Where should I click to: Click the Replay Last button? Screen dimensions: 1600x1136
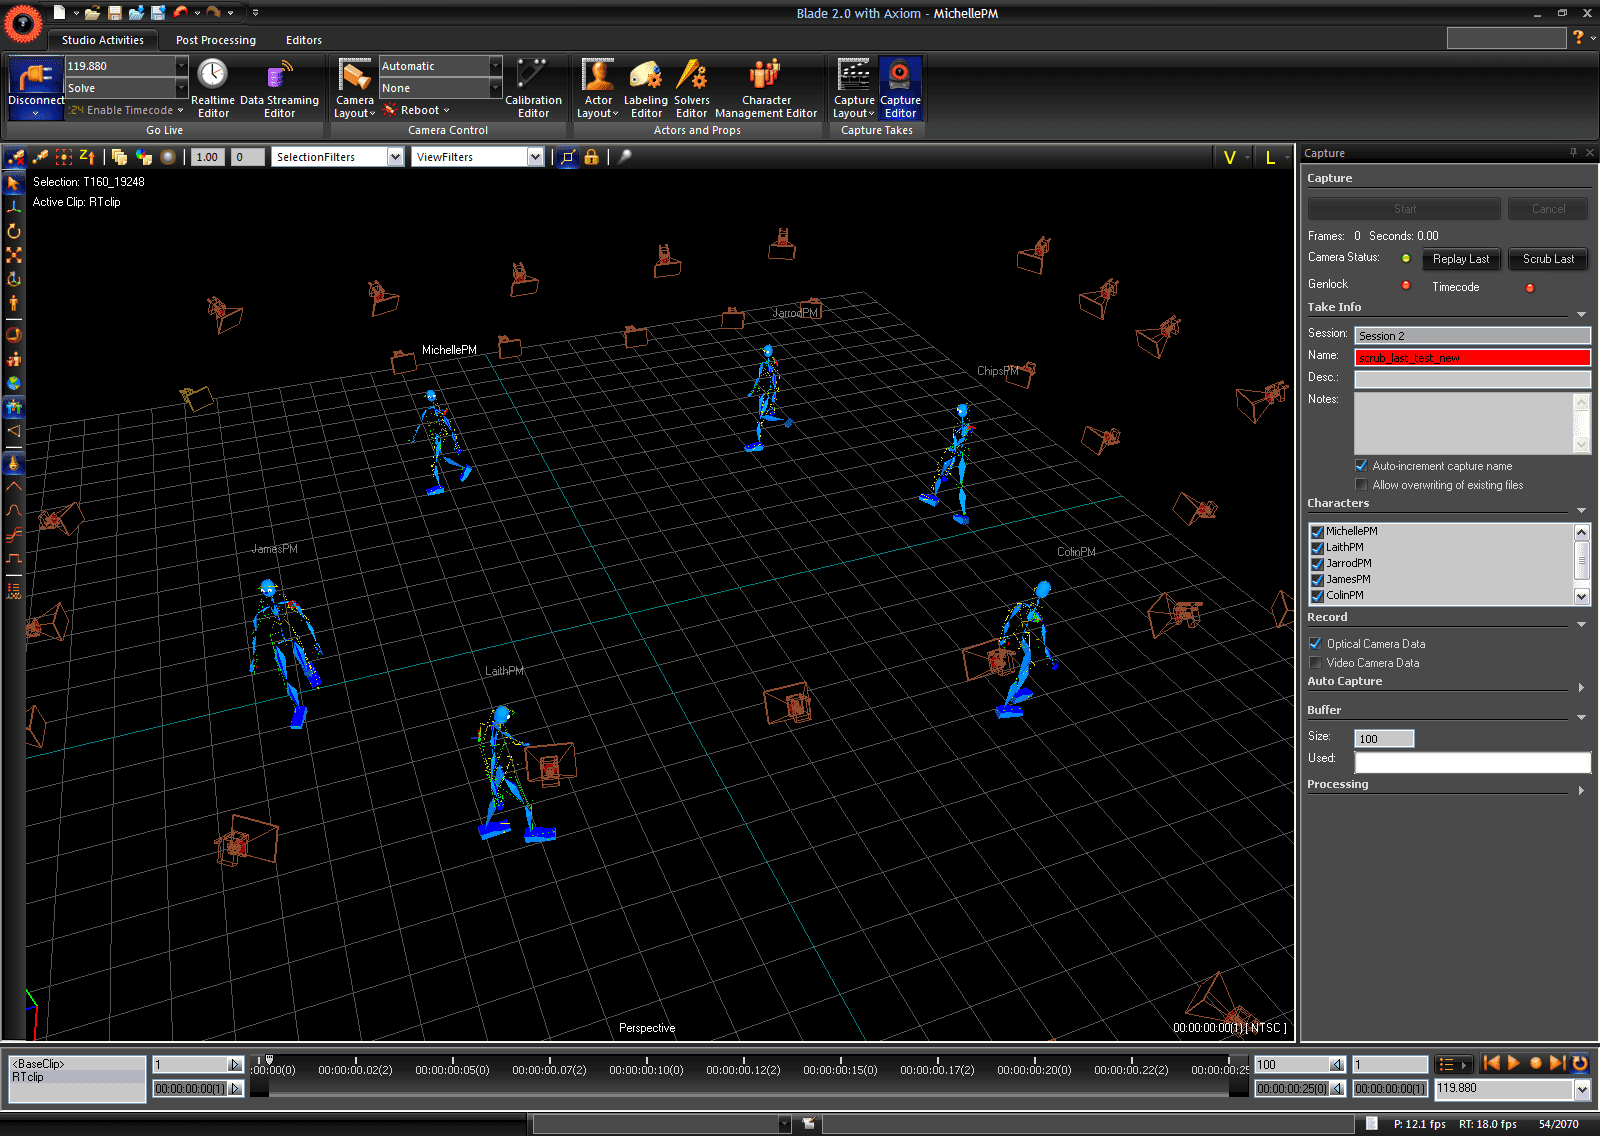tap(1461, 259)
